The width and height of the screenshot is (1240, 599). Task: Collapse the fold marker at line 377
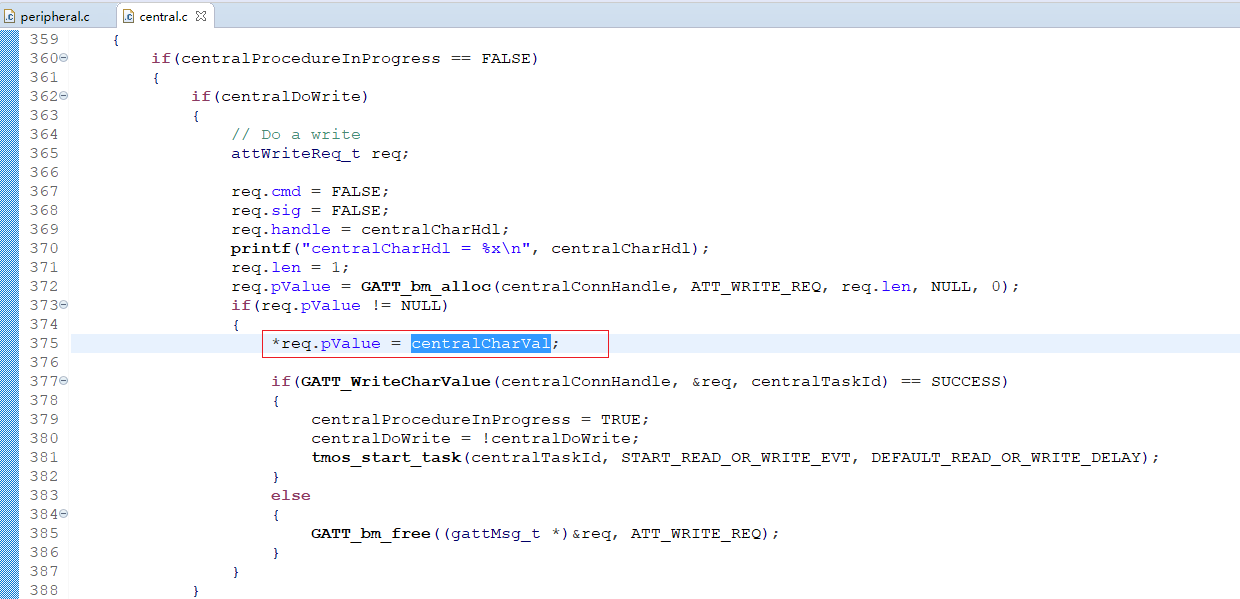click(x=64, y=381)
